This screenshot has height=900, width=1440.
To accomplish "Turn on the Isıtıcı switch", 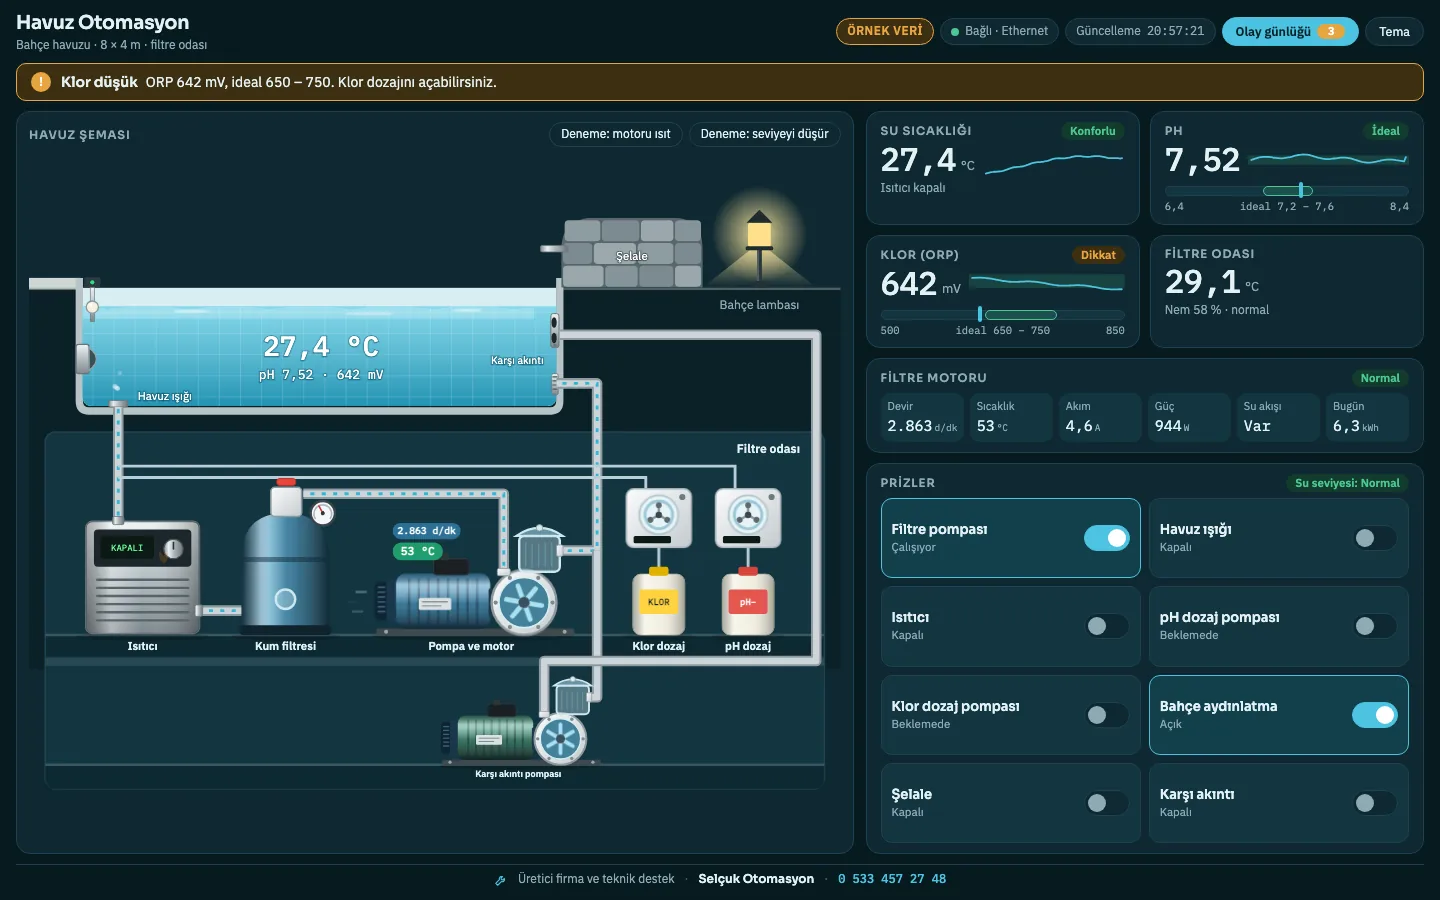I will [1106, 626].
